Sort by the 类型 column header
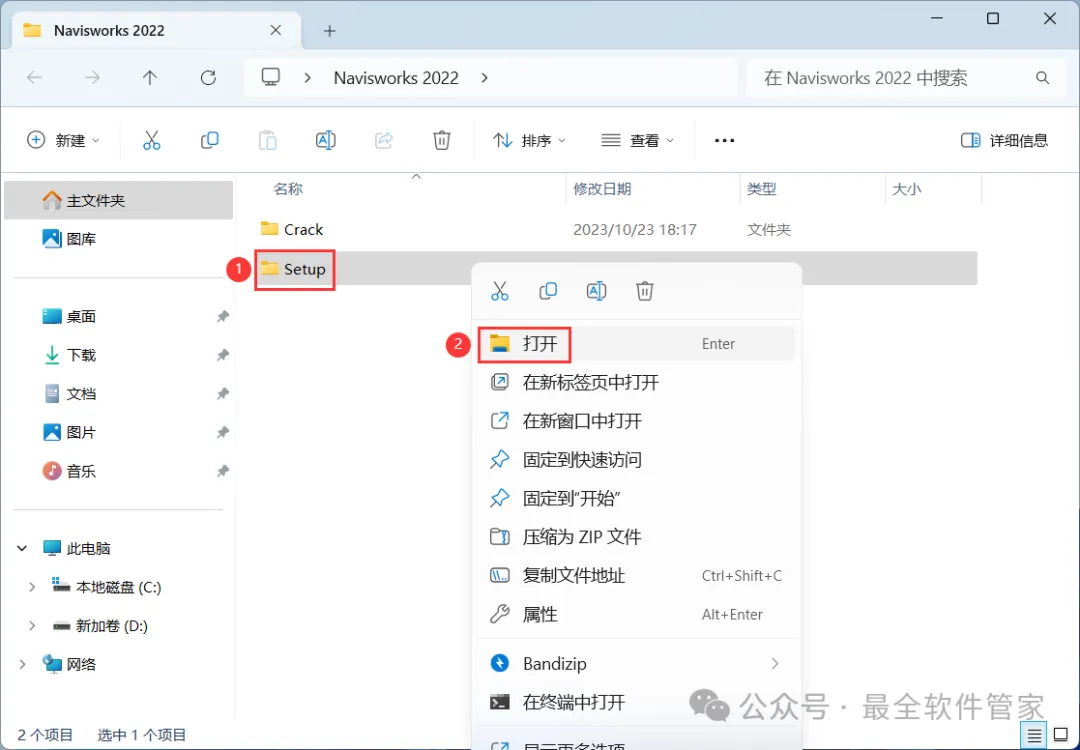The height and width of the screenshot is (750, 1080). (762, 189)
